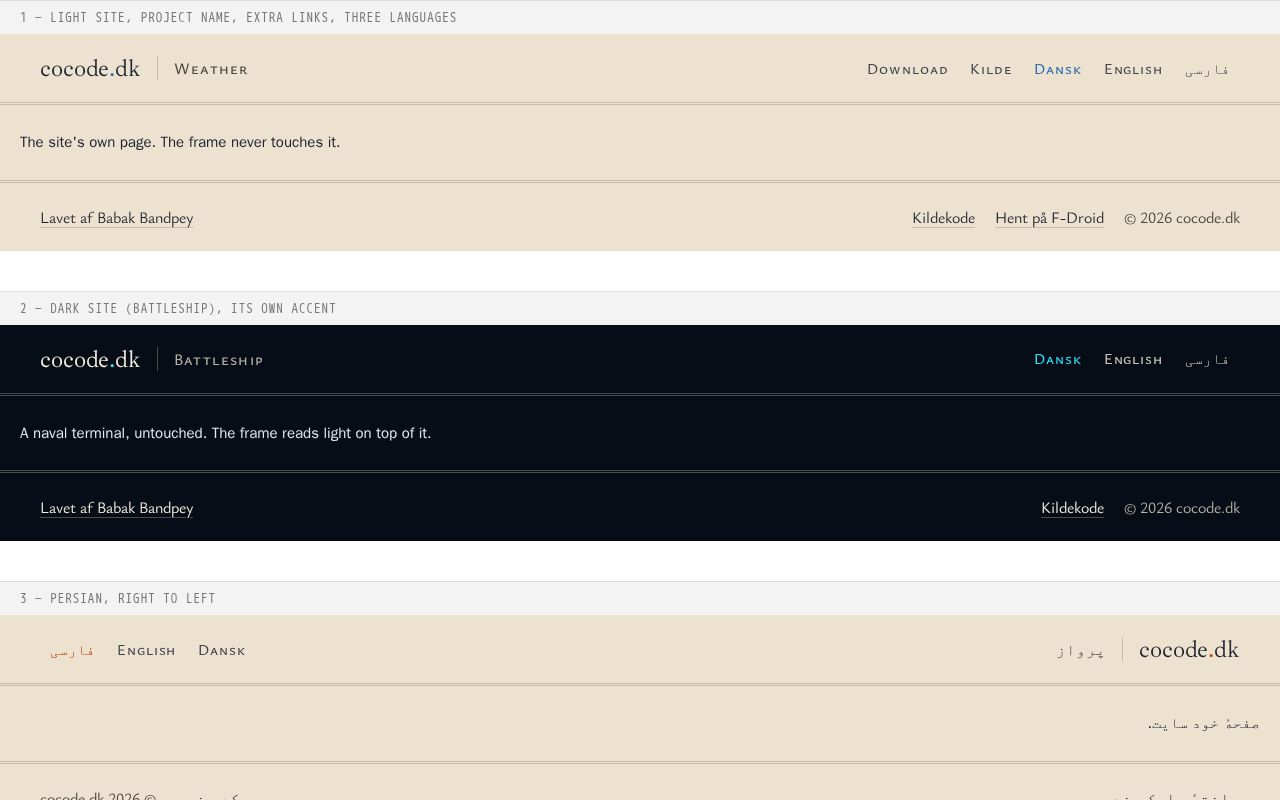Screen dimensions: 1280x800
Task: Click © 2026 cocode.dk in light footer
Action: 1182,218
